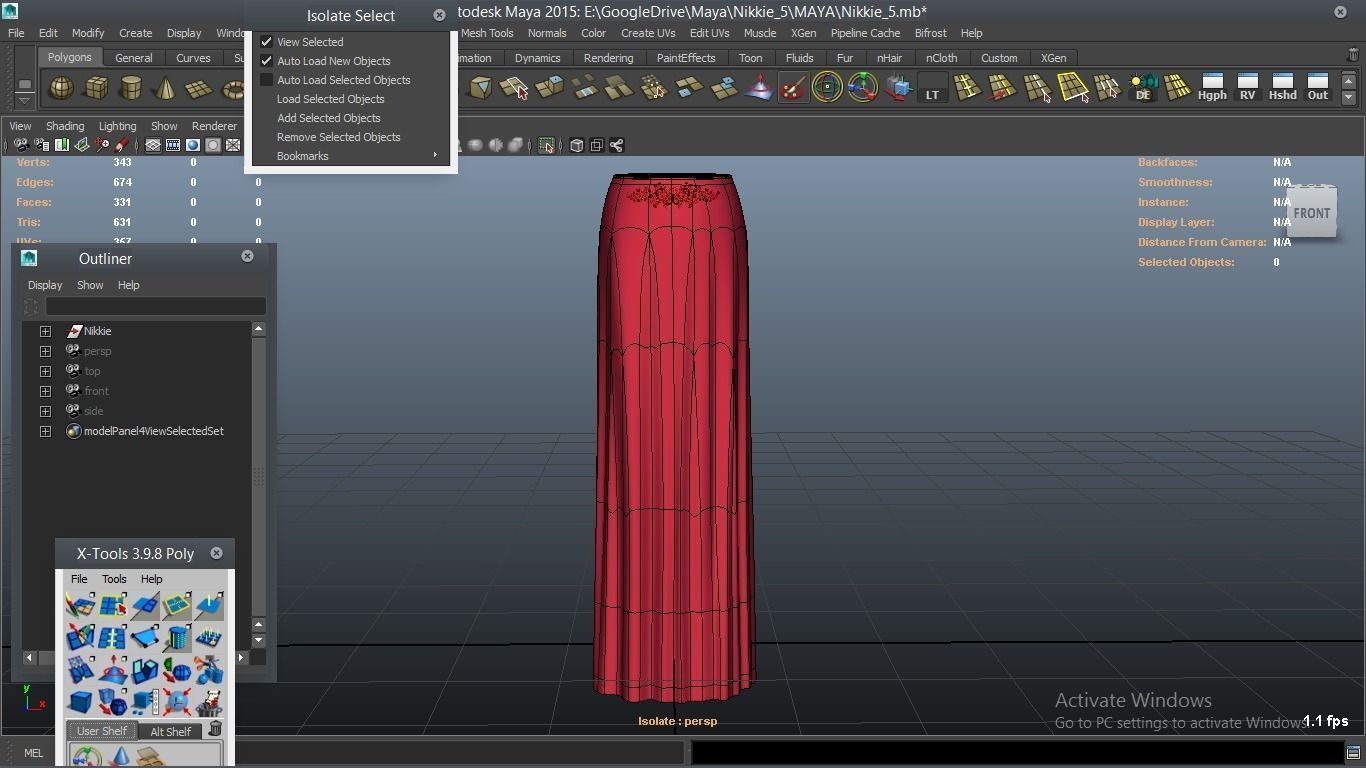Show the next shelf row with down arrow
Viewport: 1366px width, 768px height.
click(1349, 97)
